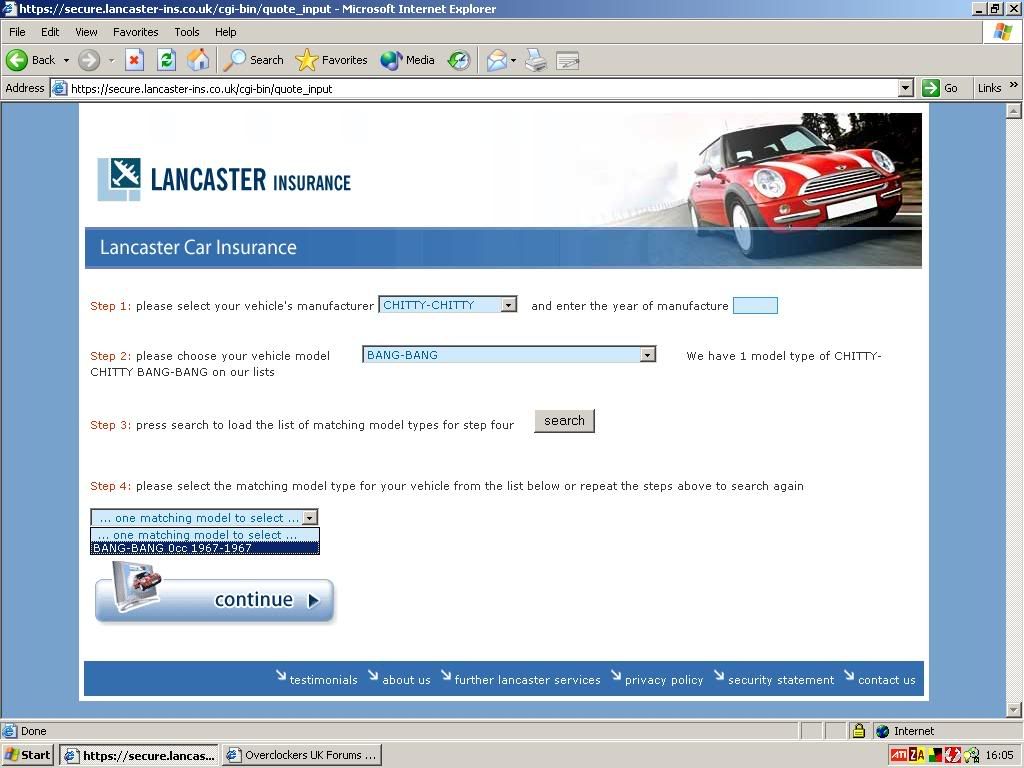Viewport: 1024px width, 768px height.
Task: Click the History clock icon
Action: click(x=458, y=60)
